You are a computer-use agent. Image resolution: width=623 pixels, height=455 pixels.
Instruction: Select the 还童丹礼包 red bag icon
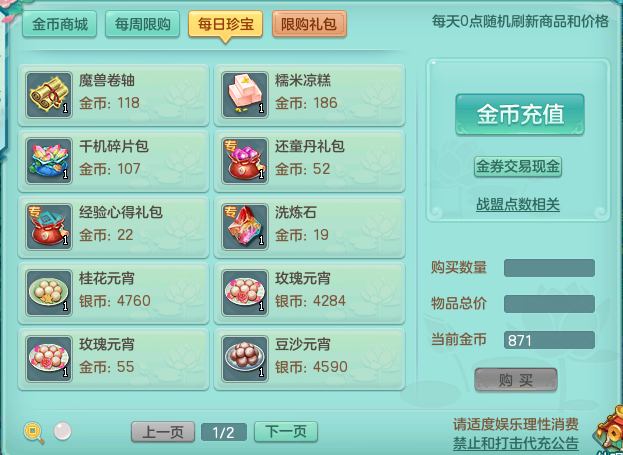[x=245, y=161]
